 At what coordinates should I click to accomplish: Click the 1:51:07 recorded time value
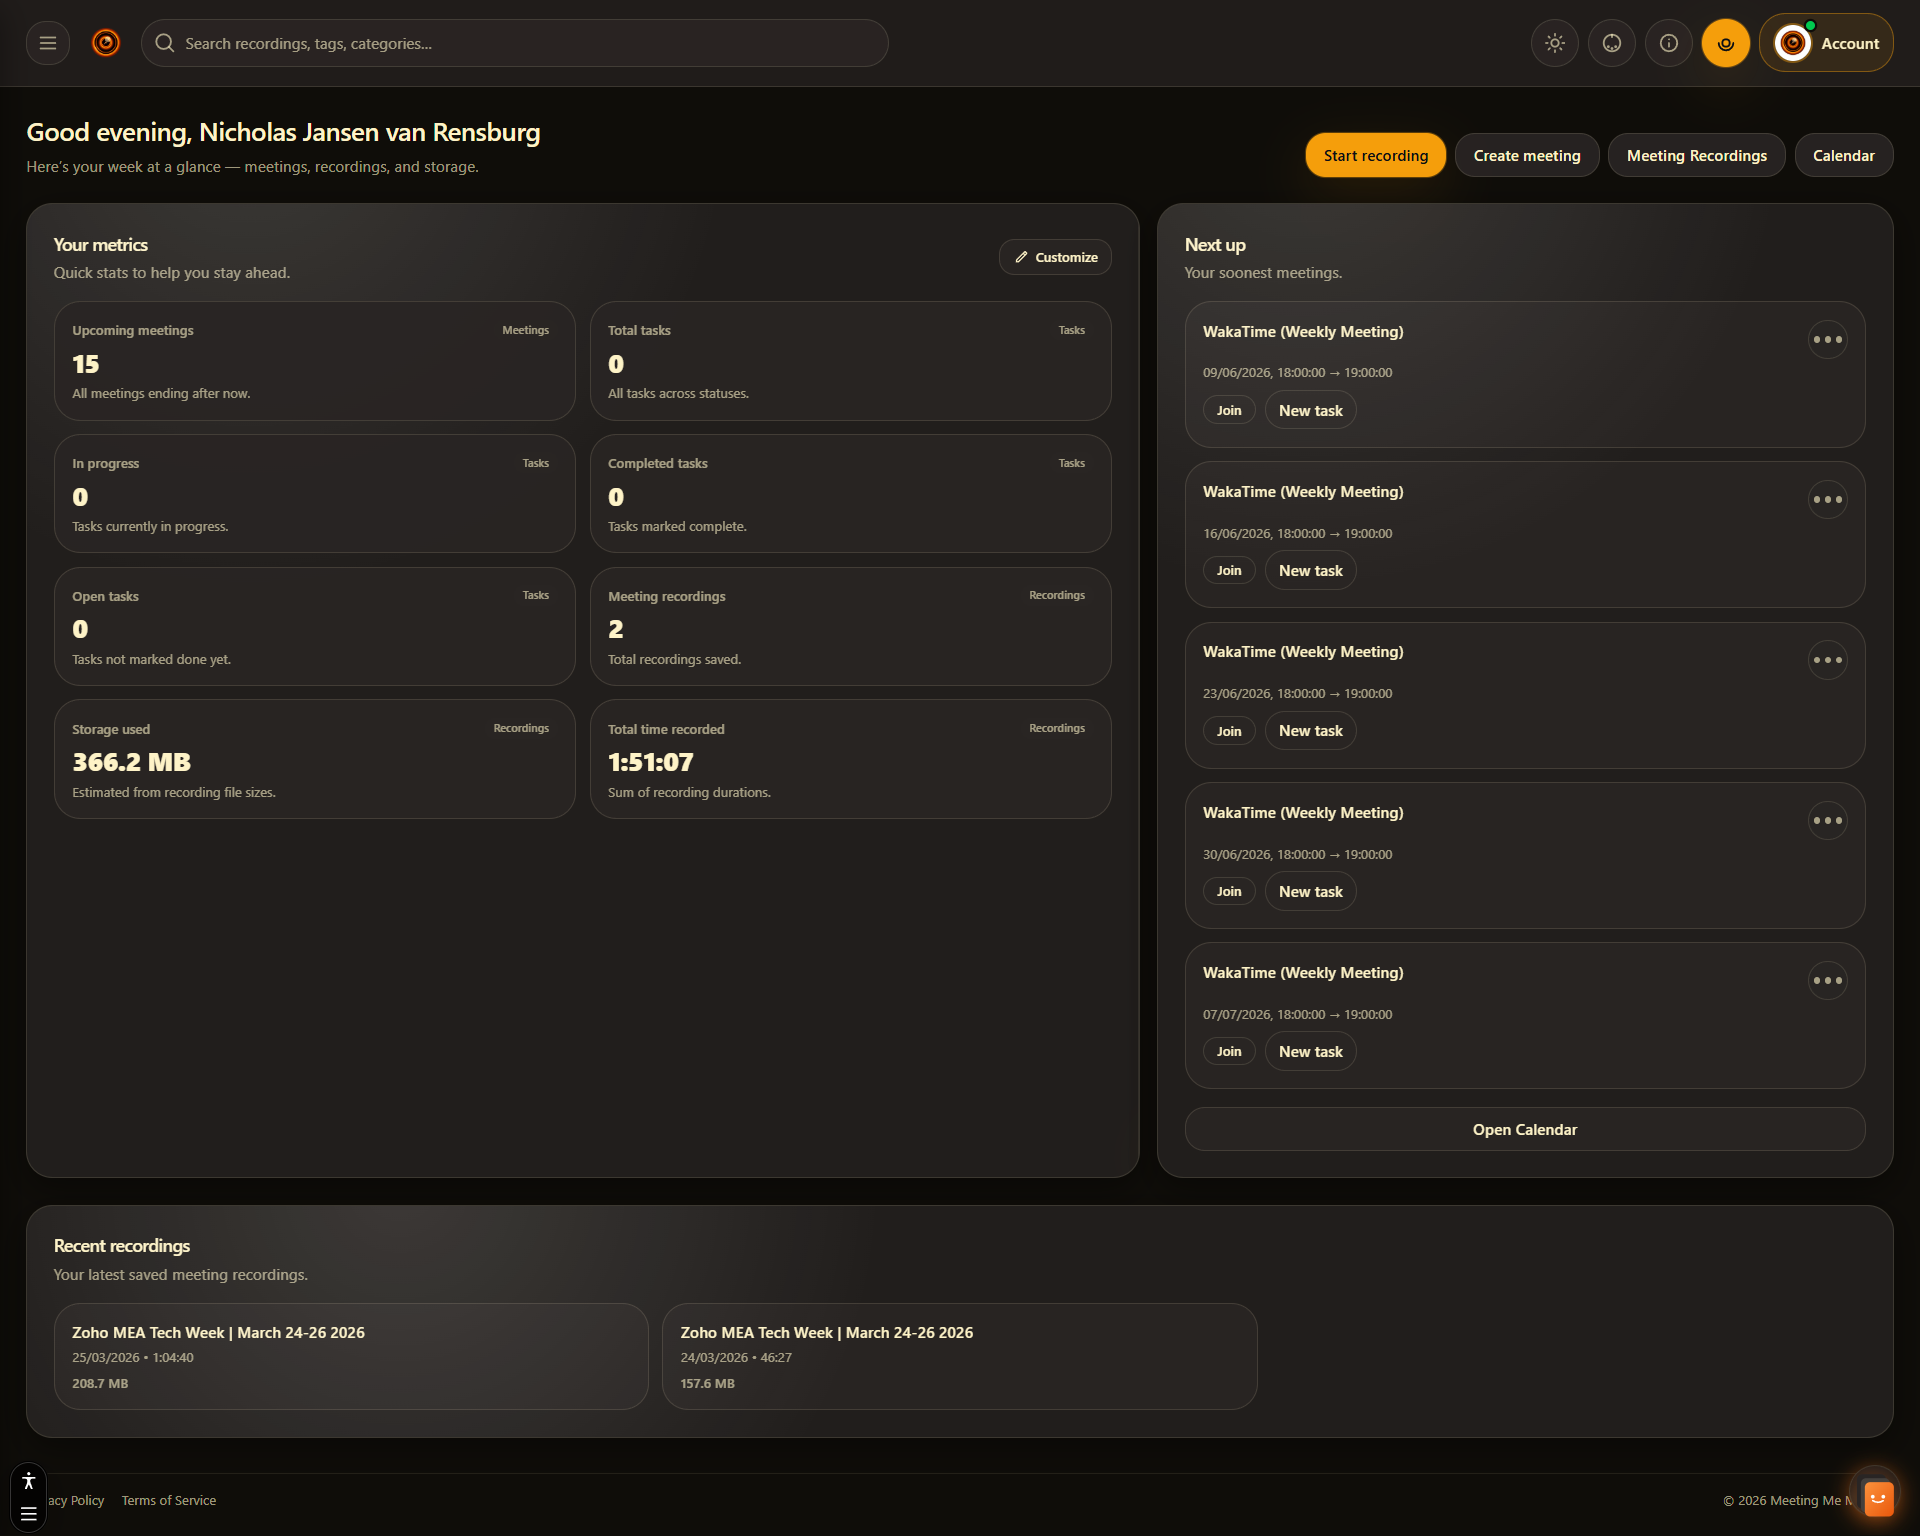tap(650, 762)
